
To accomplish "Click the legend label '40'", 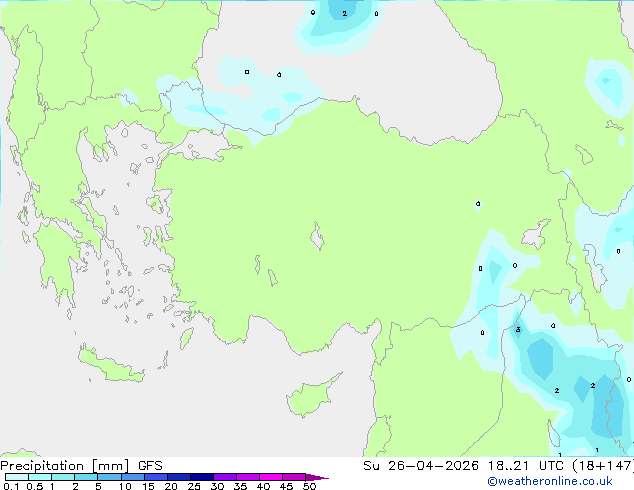I will (263, 486).
